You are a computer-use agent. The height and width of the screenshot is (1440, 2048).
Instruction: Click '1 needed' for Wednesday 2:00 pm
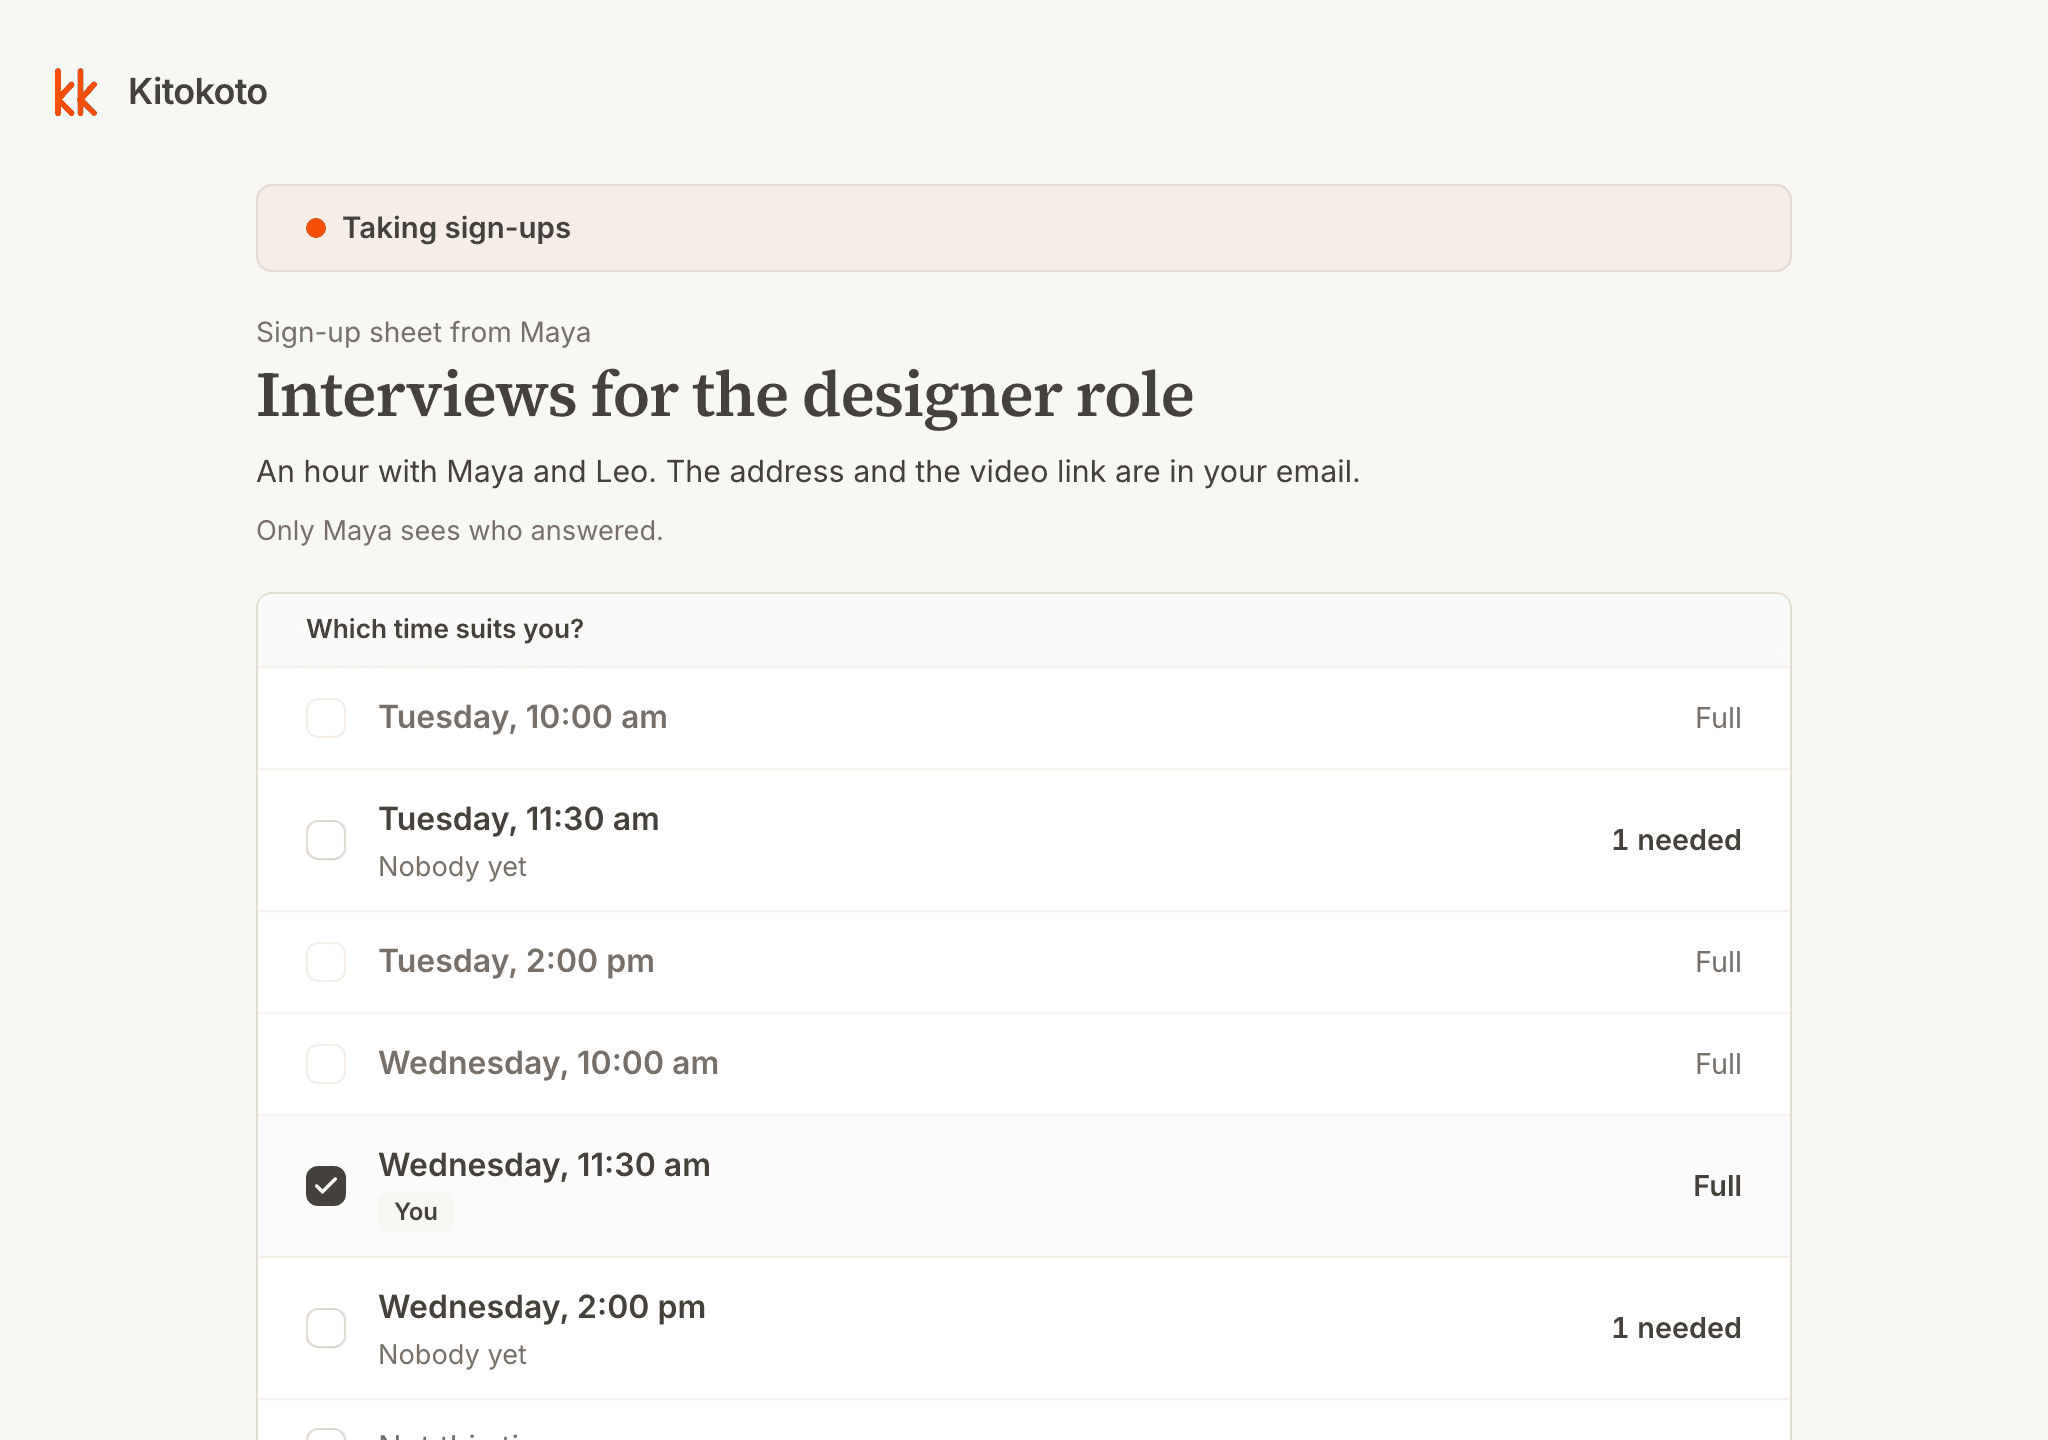point(1676,1328)
